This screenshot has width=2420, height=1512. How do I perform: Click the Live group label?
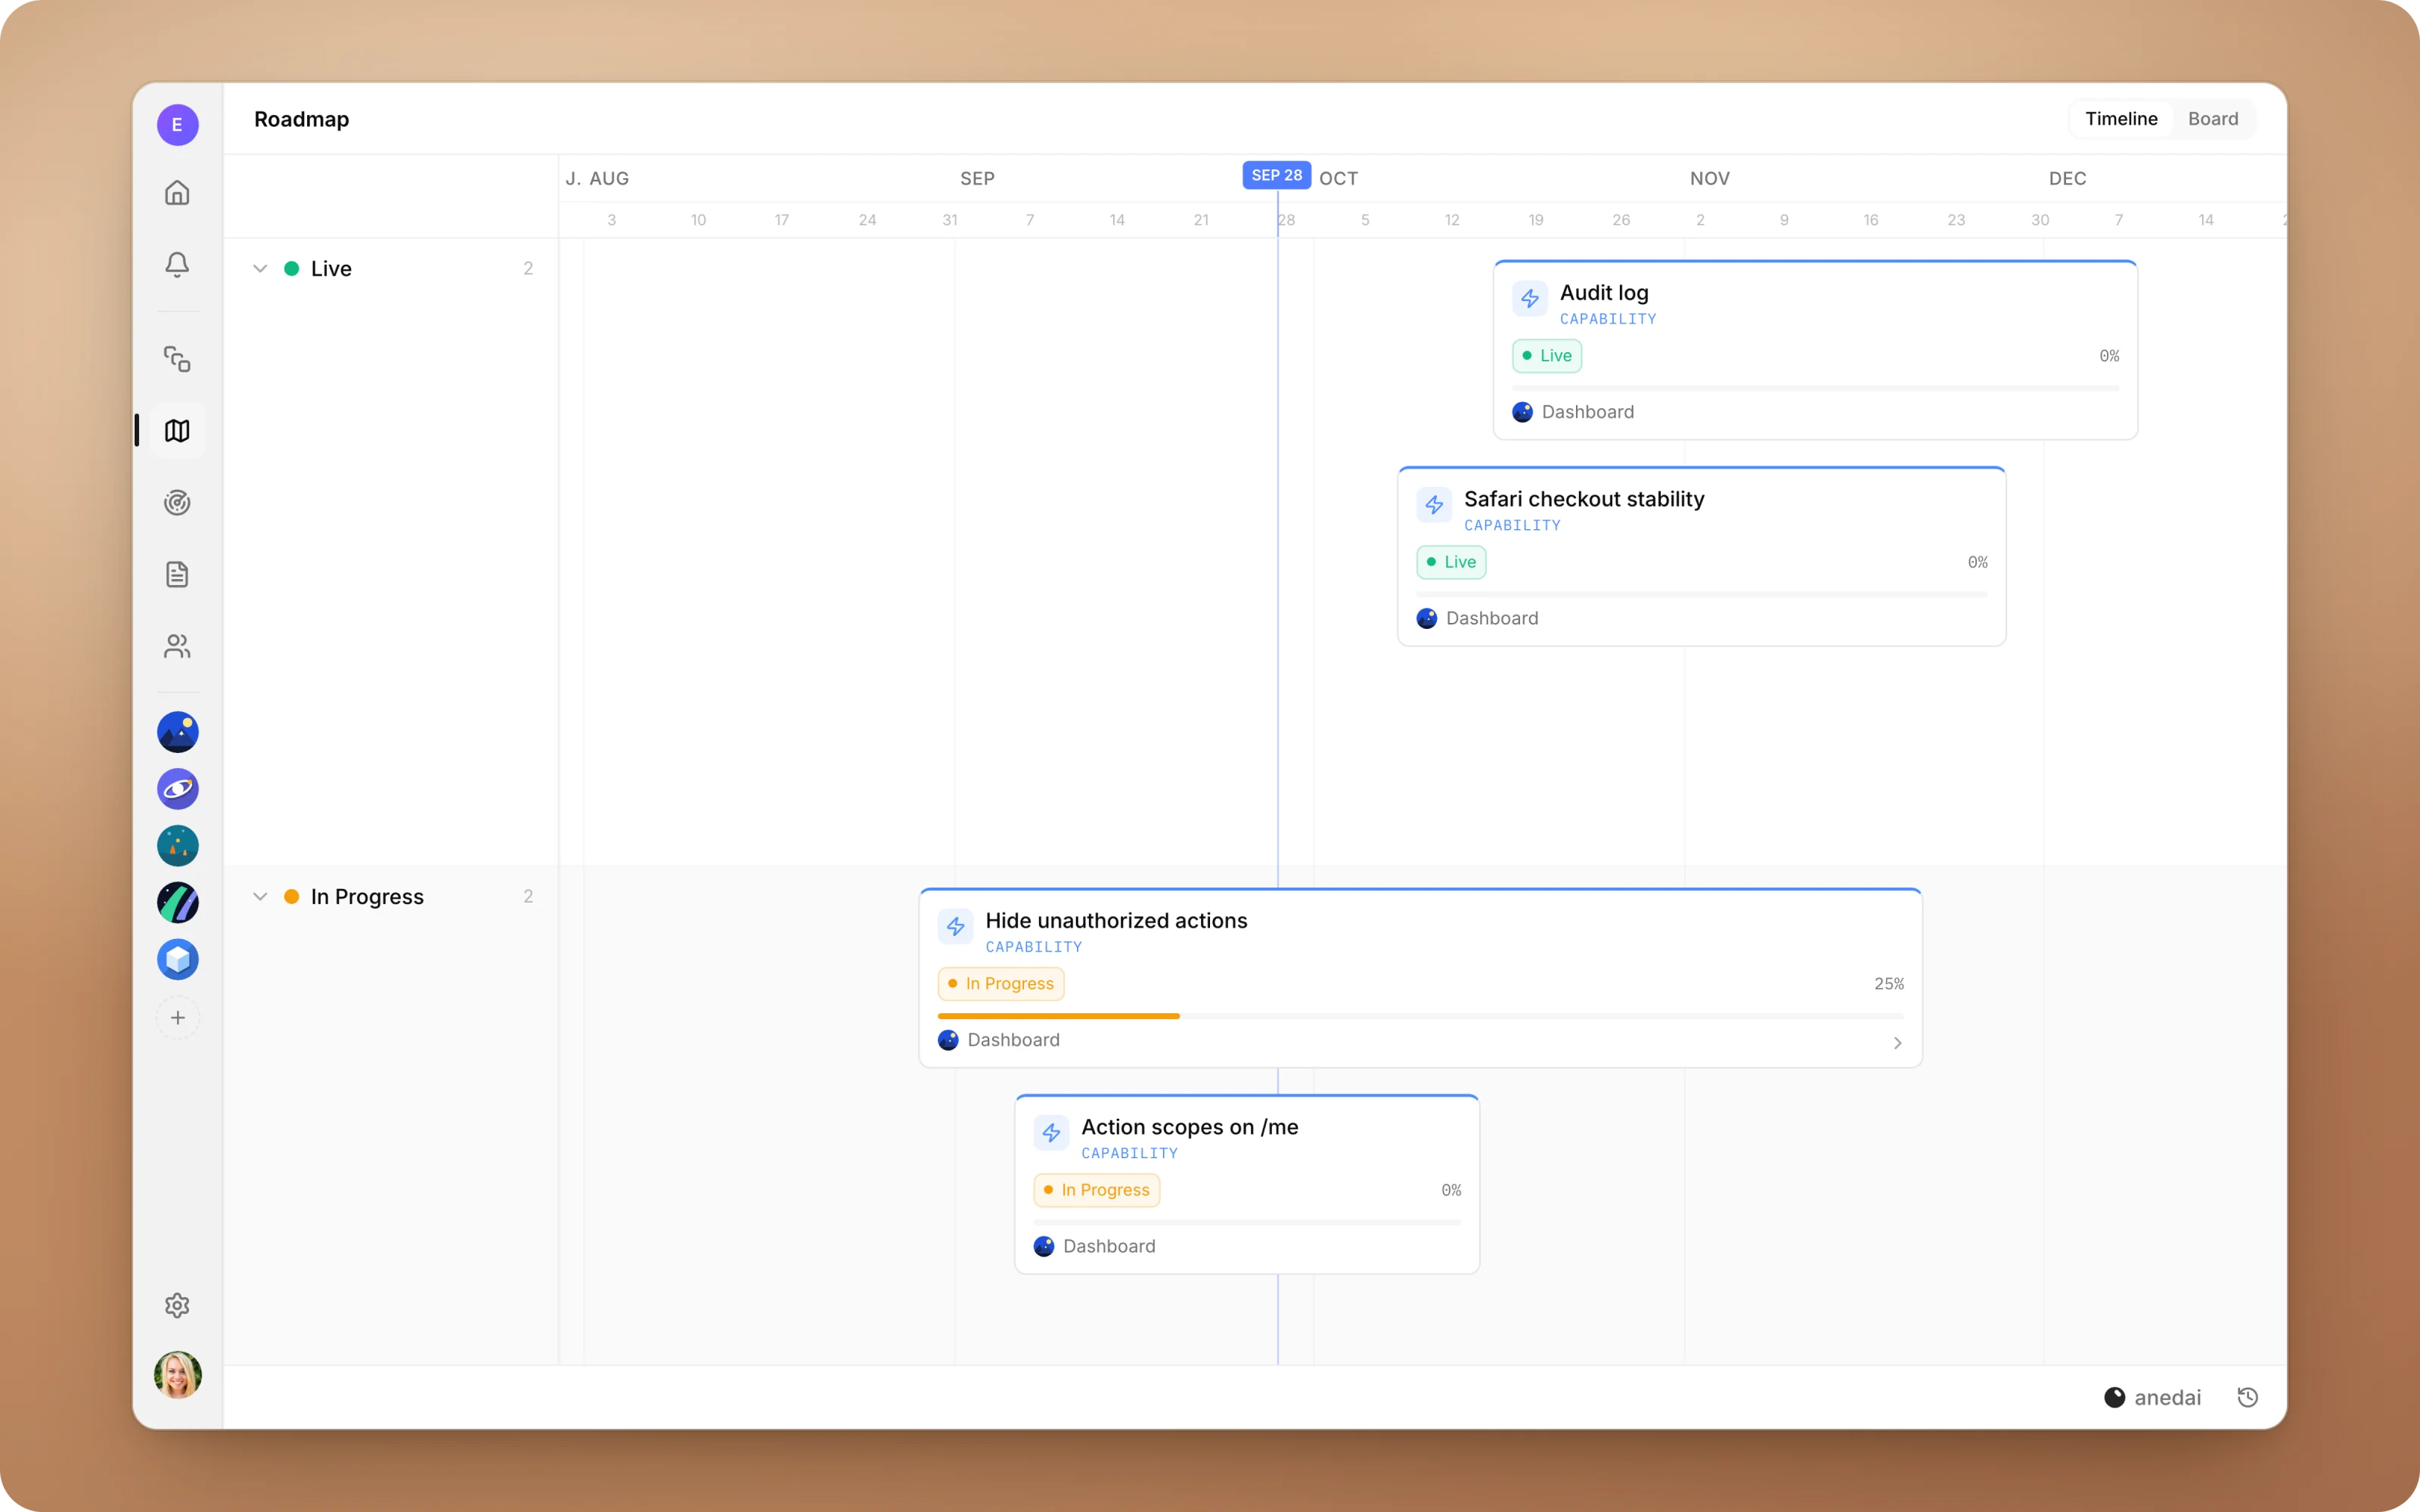point(331,268)
